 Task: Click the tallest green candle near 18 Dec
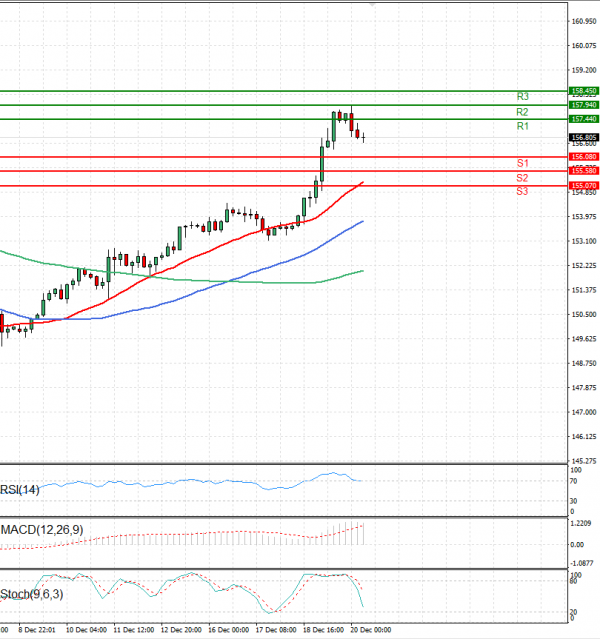[x=322, y=164]
